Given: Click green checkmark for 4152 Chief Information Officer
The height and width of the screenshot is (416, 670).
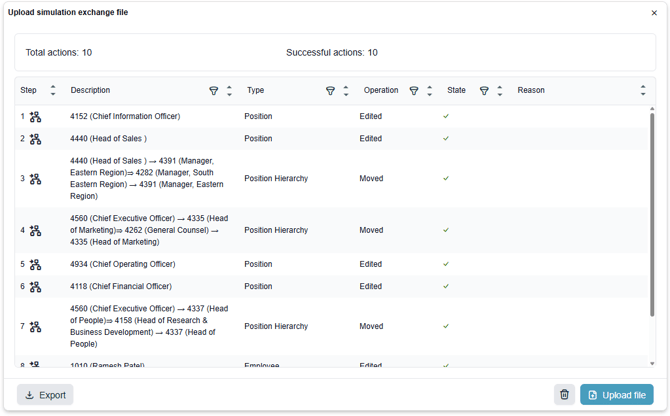Looking at the screenshot, I should coord(446,116).
